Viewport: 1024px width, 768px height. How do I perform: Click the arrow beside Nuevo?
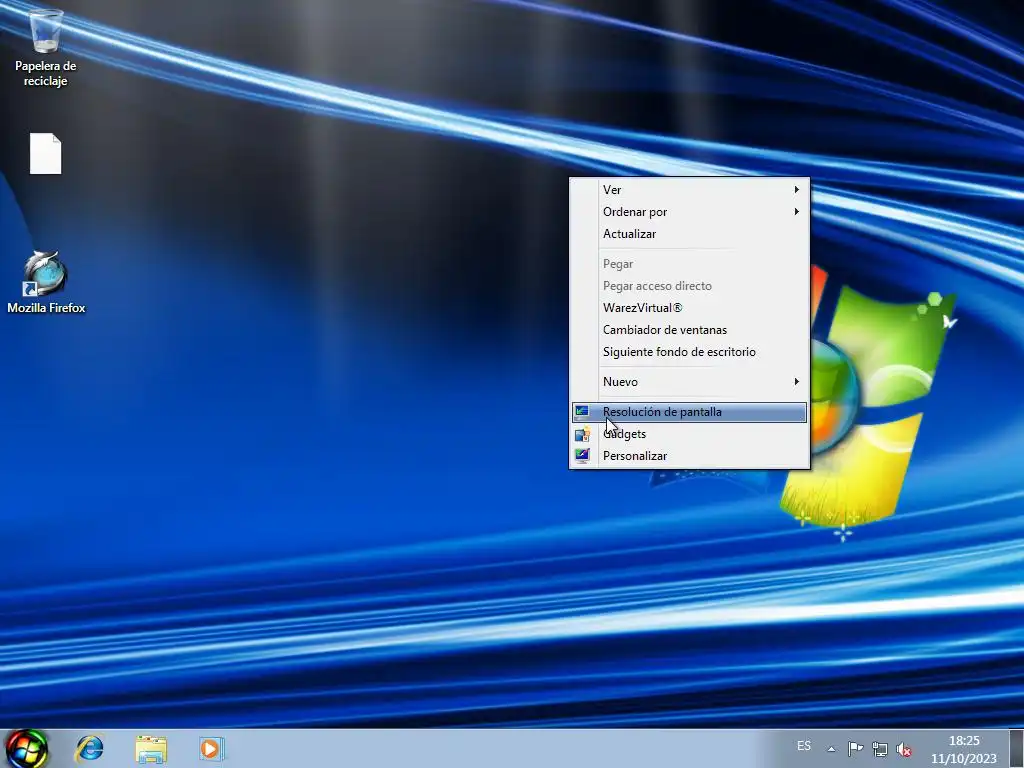797,381
